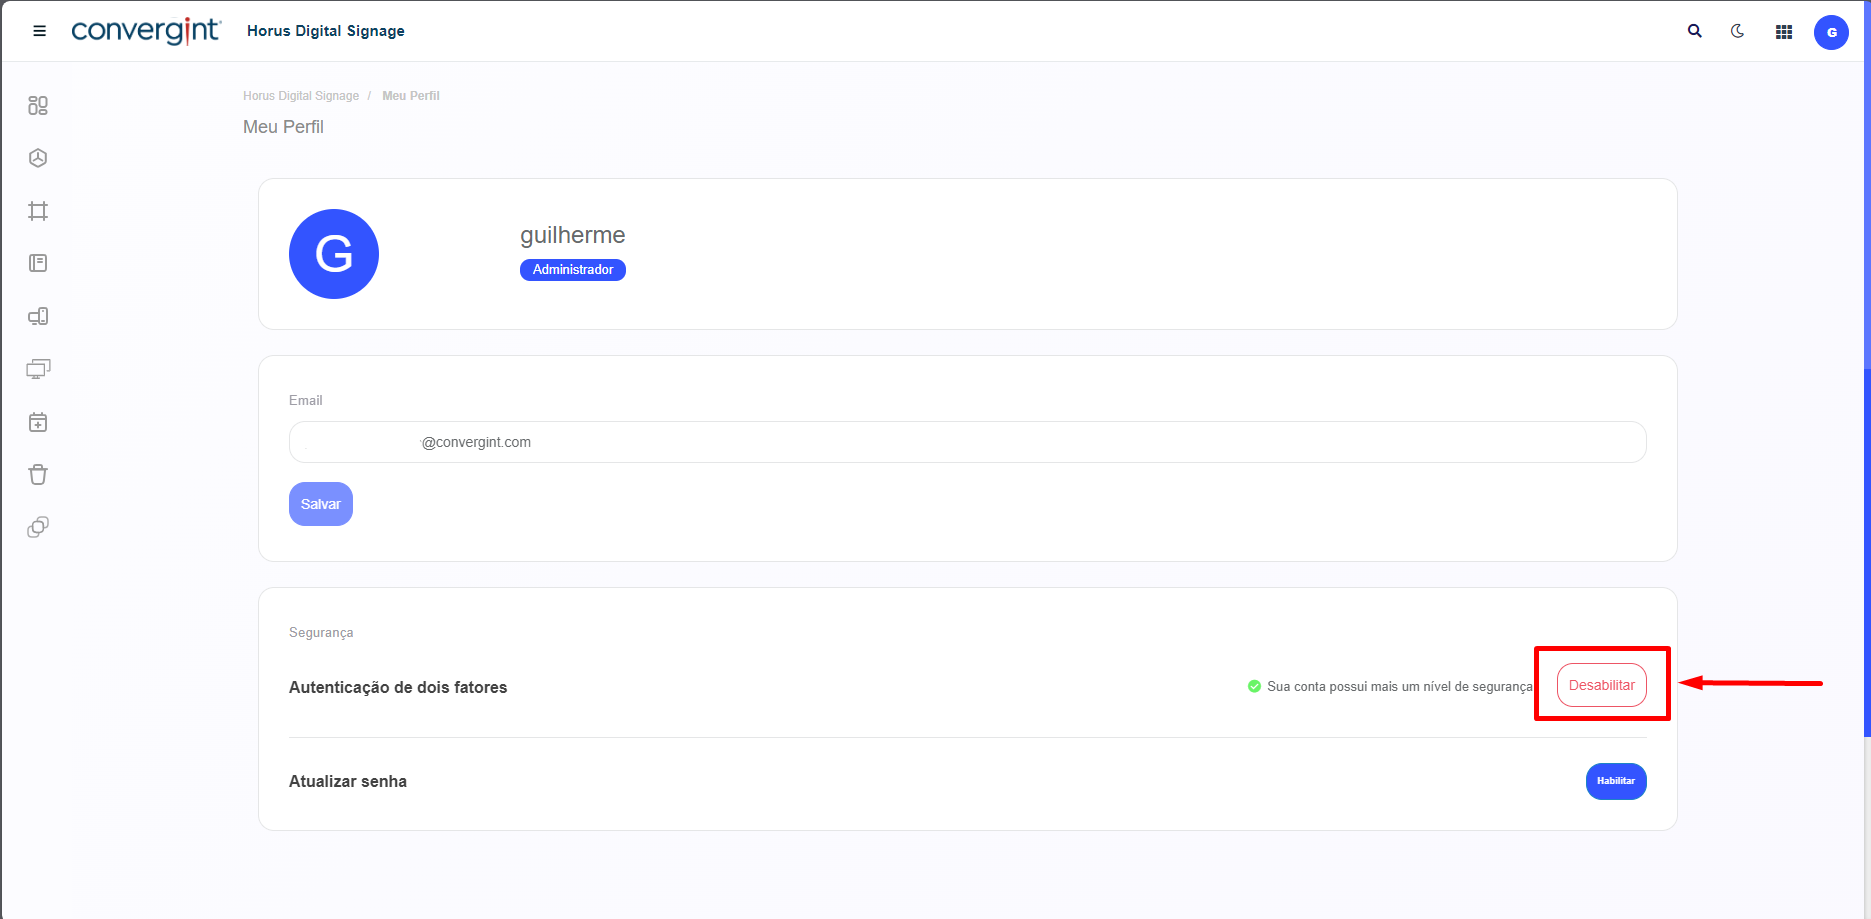Click the monitor and phone devices icon
The height and width of the screenshot is (919, 1871).
(38, 317)
